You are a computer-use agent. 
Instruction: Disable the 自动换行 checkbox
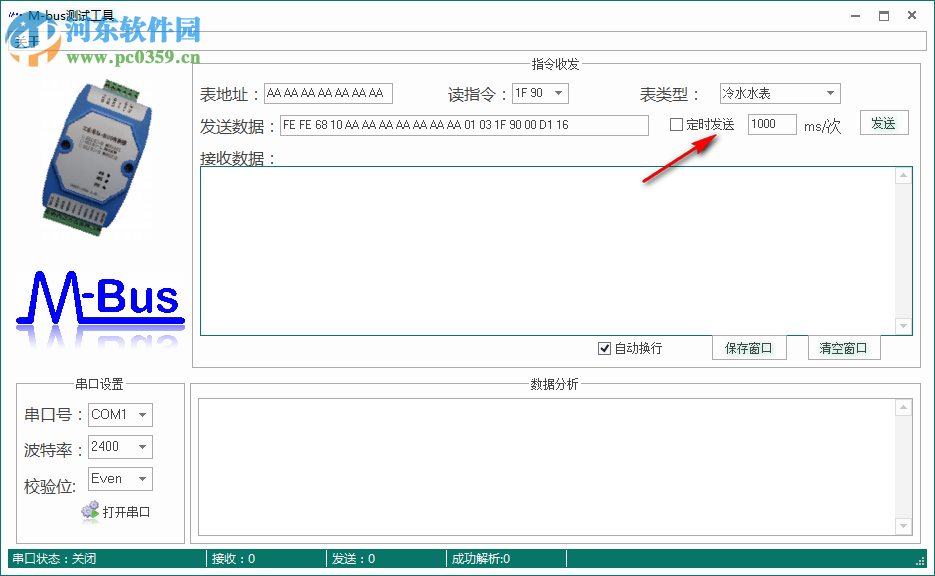(x=604, y=348)
